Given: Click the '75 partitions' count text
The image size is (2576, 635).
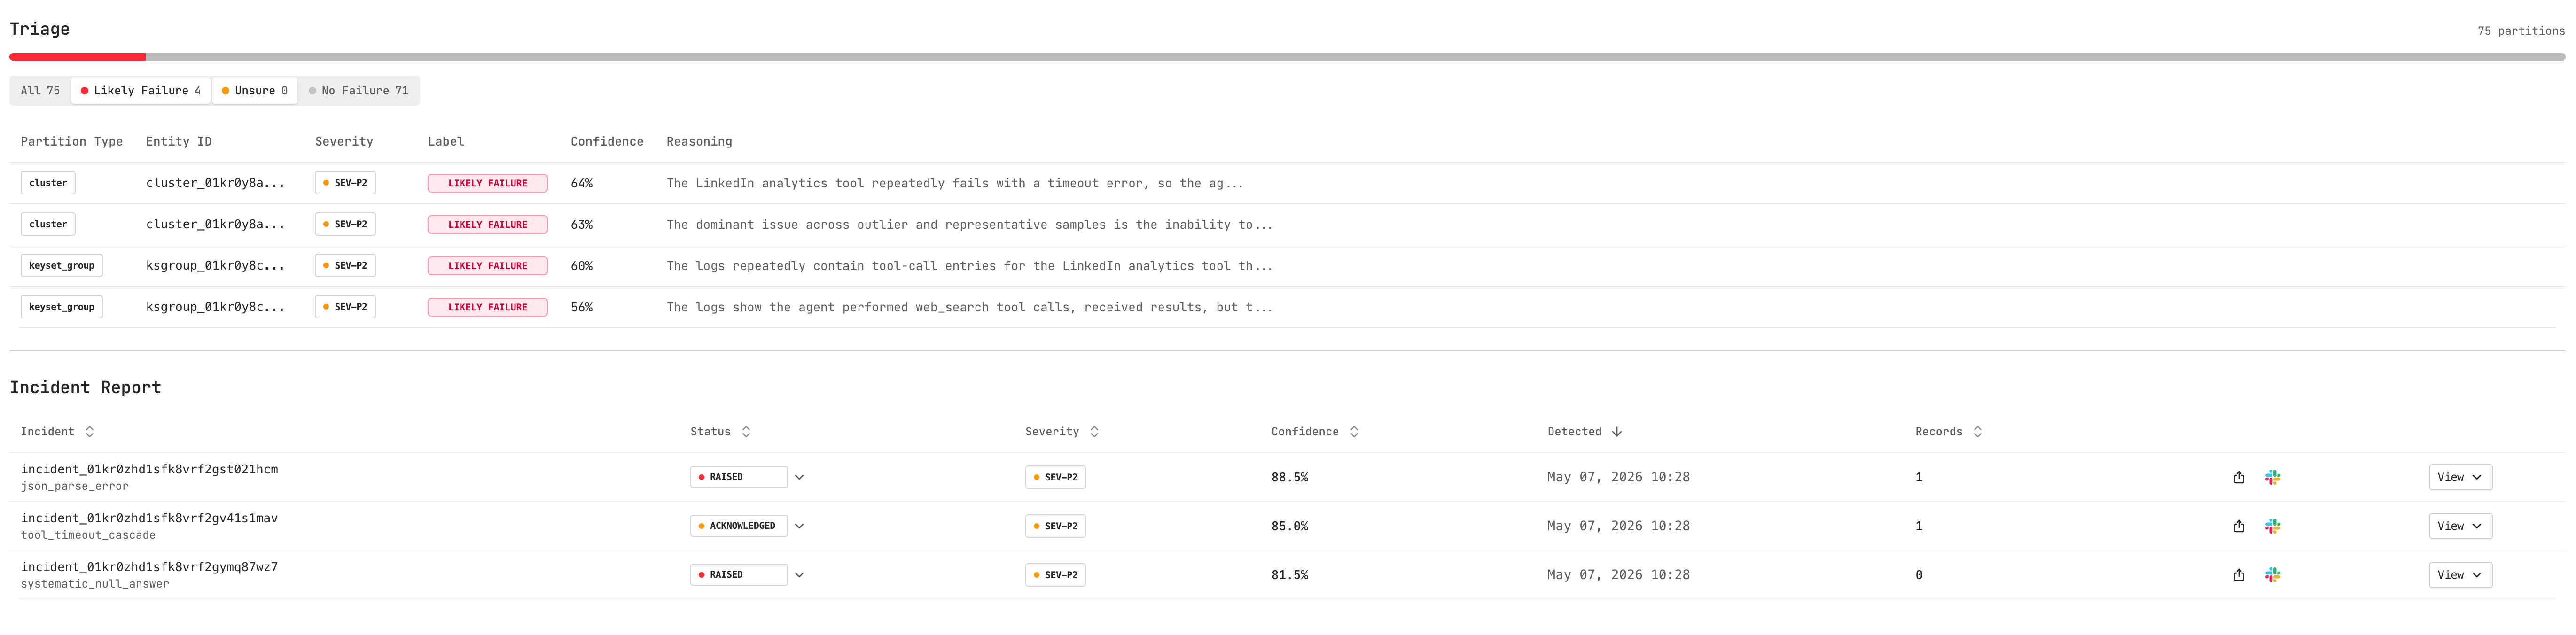Looking at the screenshot, I should [2521, 31].
